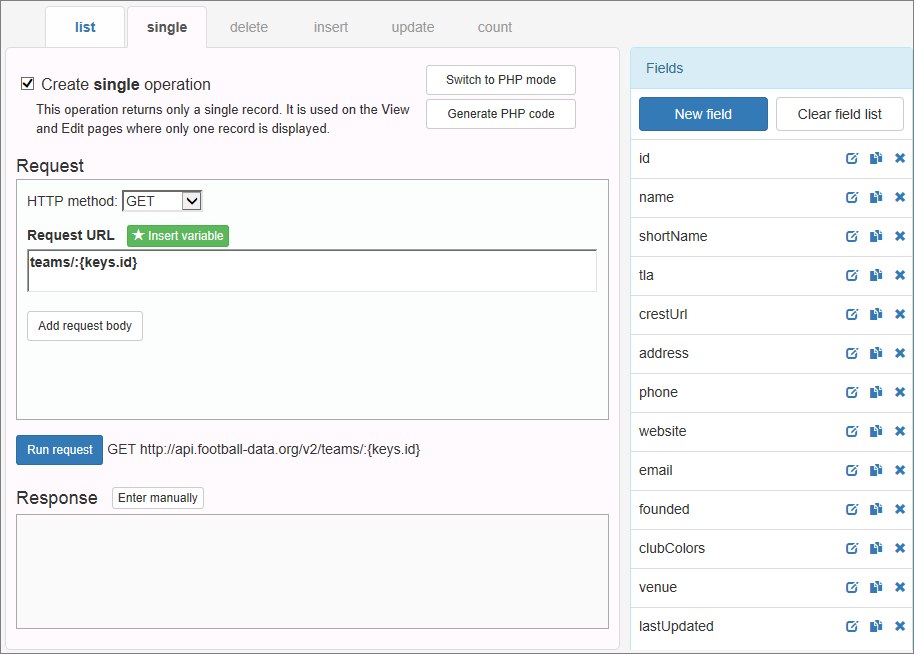Remove the phone field
This screenshot has width=914, height=654.
[x=899, y=392]
